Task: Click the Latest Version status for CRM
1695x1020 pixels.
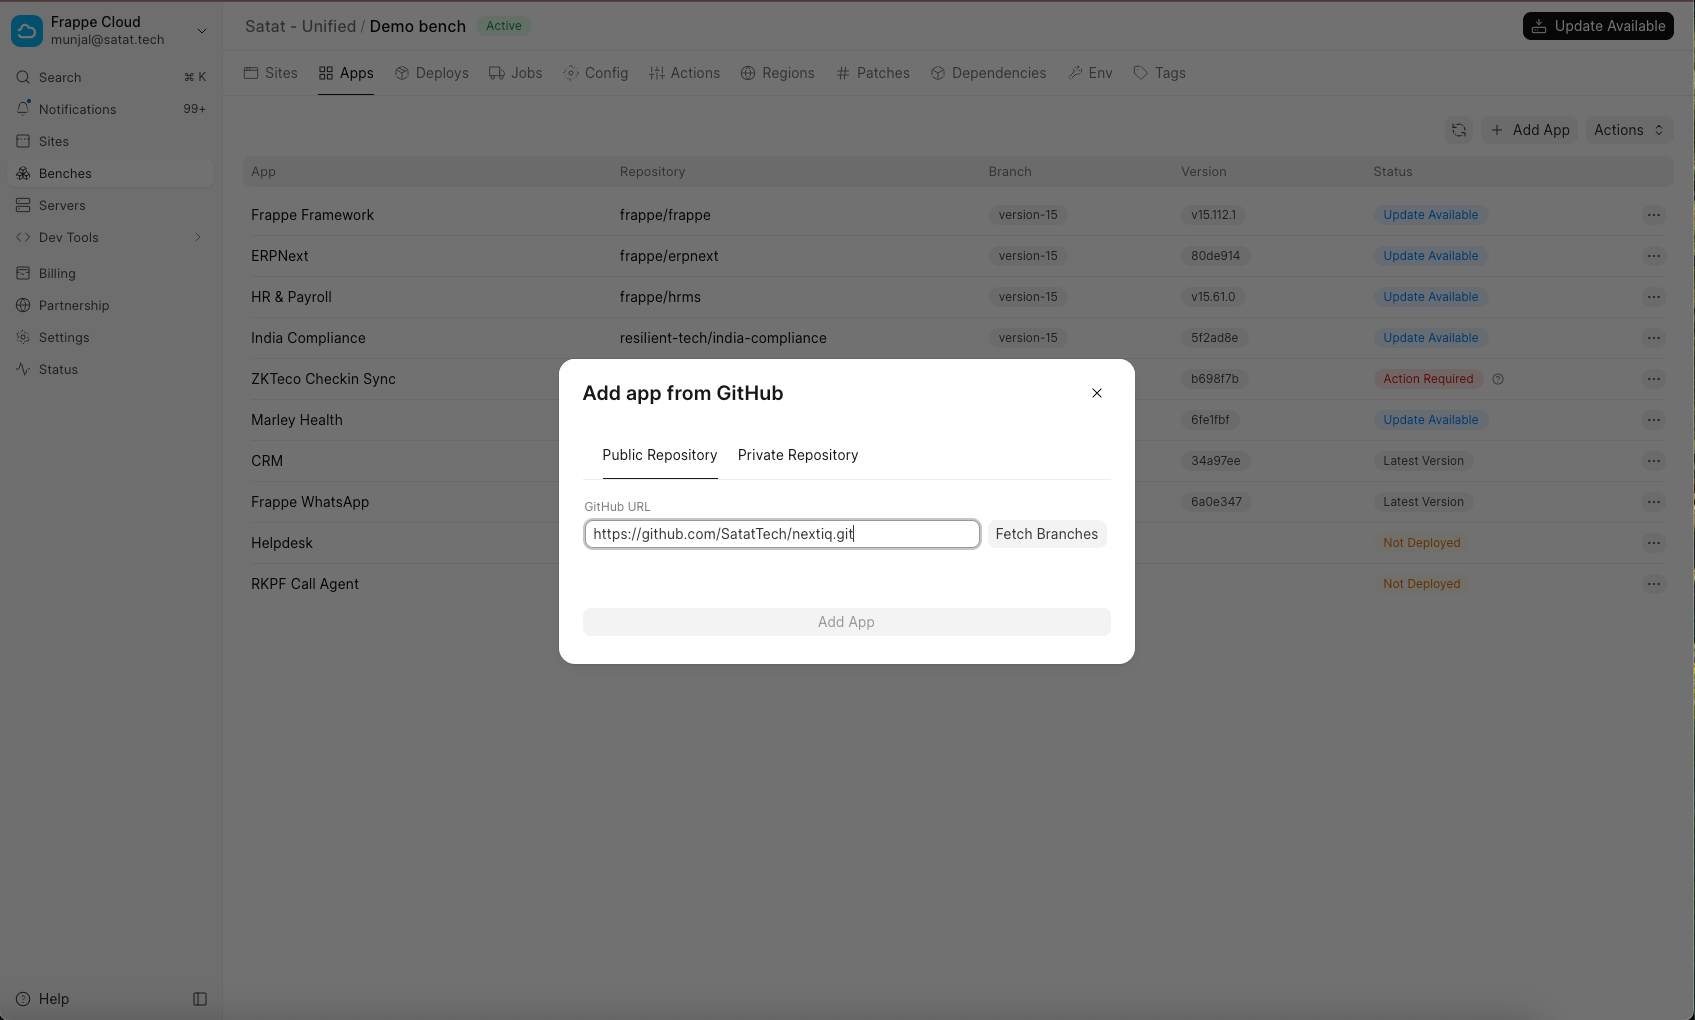Action: 1423,461
